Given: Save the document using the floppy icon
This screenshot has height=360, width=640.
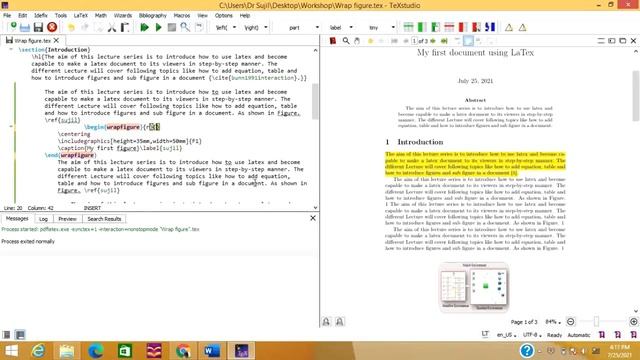Looking at the screenshot, I should coord(38,27).
